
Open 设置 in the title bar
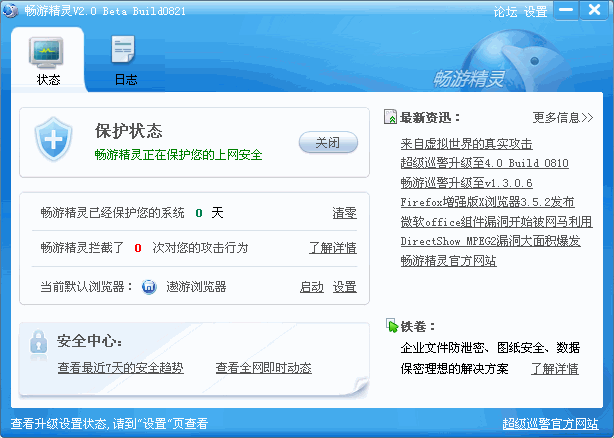click(x=535, y=11)
